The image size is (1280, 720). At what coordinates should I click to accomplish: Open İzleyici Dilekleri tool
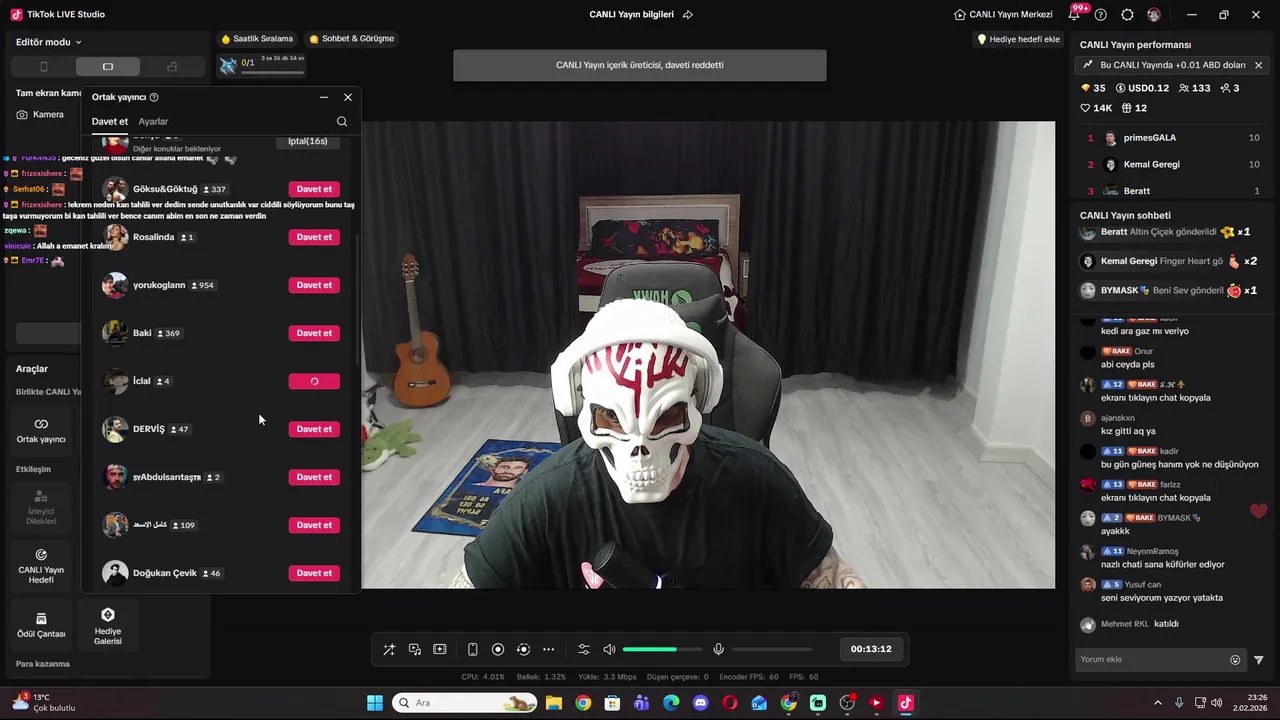point(41,508)
